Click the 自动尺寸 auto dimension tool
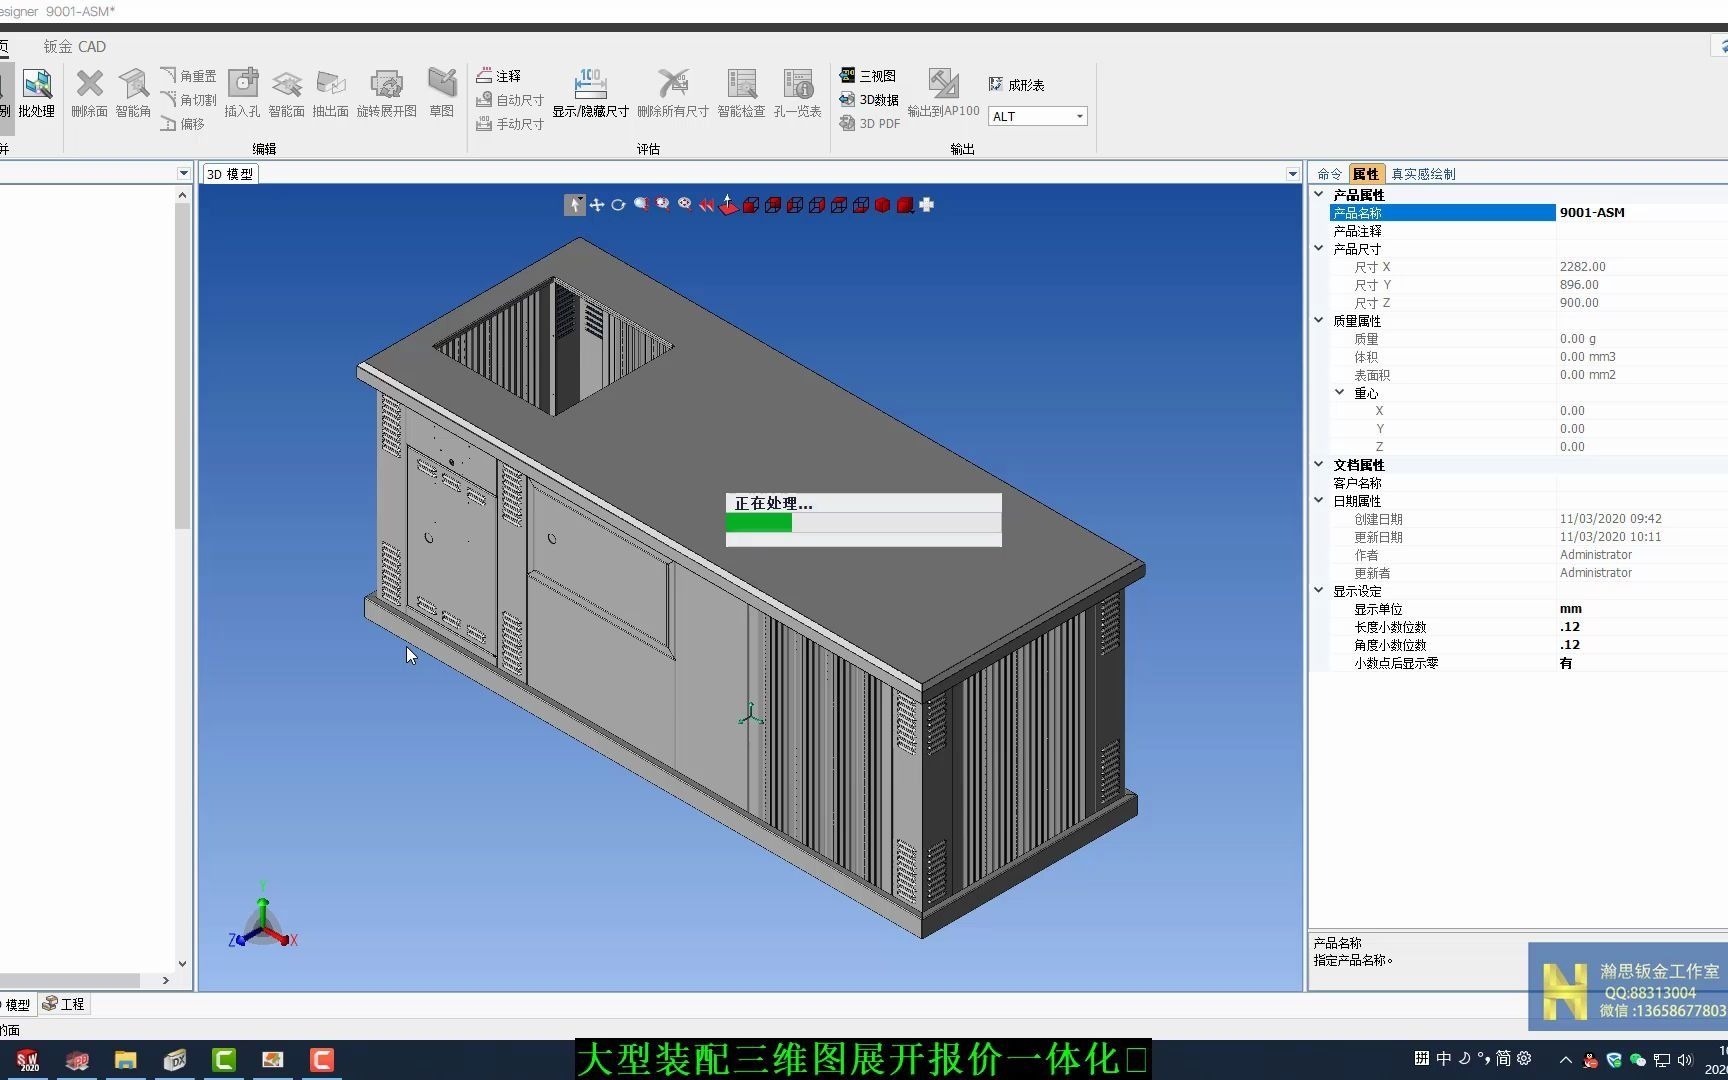Image resolution: width=1728 pixels, height=1080 pixels. (x=510, y=100)
